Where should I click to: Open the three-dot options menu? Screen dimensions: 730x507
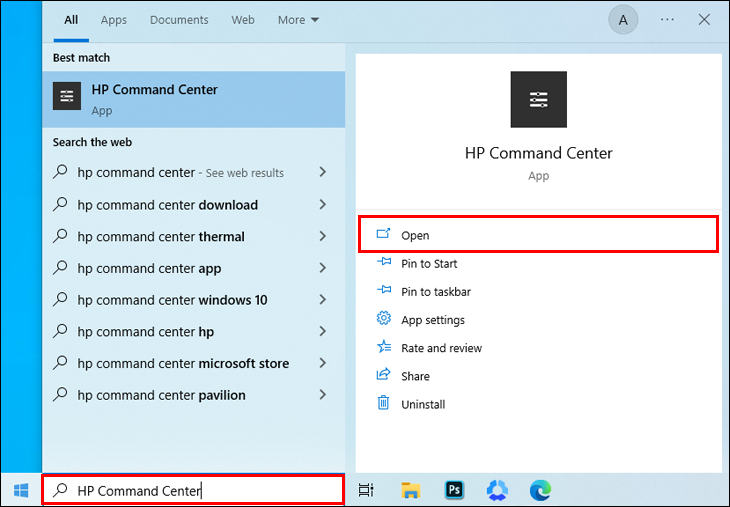coord(668,20)
